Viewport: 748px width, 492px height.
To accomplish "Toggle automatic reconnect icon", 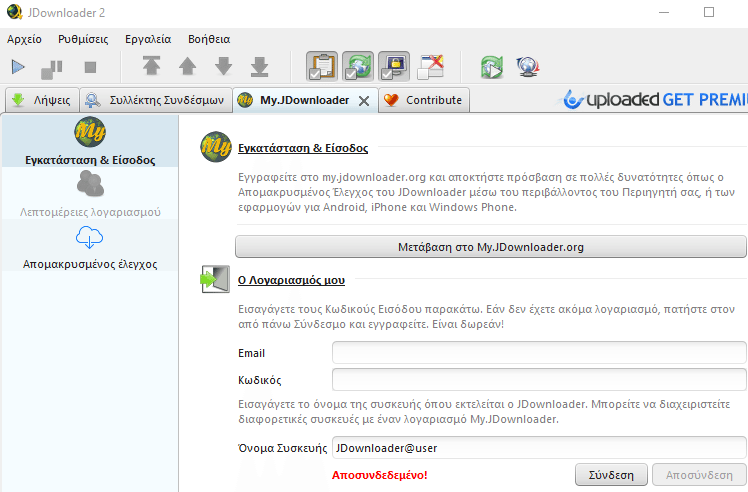I will click(x=358, y=66).
